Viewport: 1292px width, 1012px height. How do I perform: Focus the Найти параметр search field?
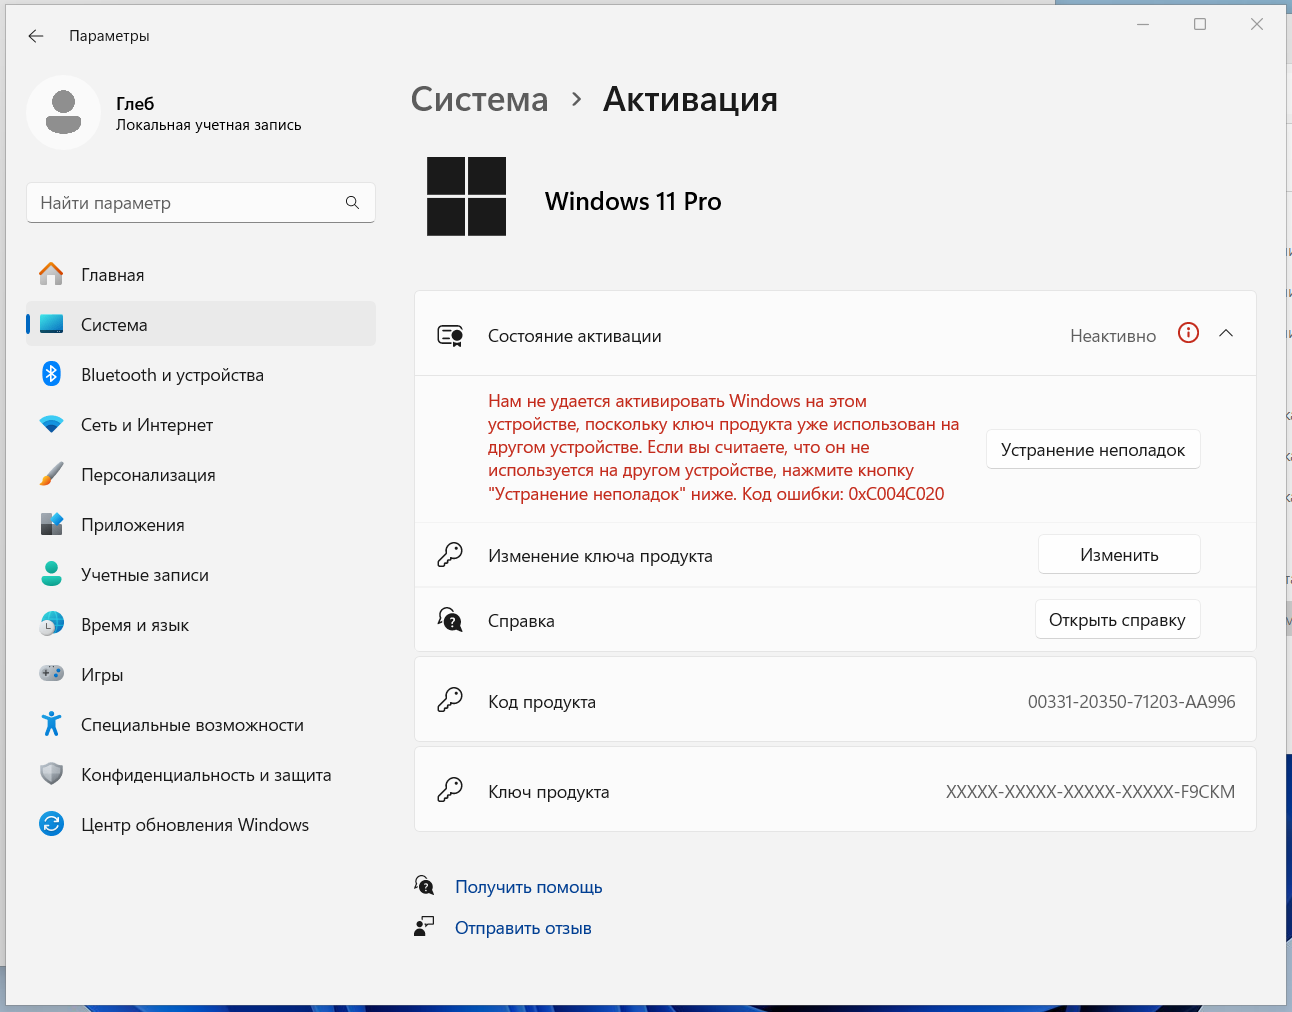pyautogui.click(x=200, y=203)
